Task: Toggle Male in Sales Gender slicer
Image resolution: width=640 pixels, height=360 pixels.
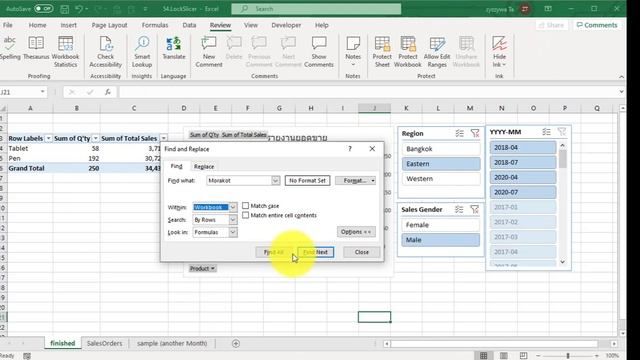Action: coord(440,240)
